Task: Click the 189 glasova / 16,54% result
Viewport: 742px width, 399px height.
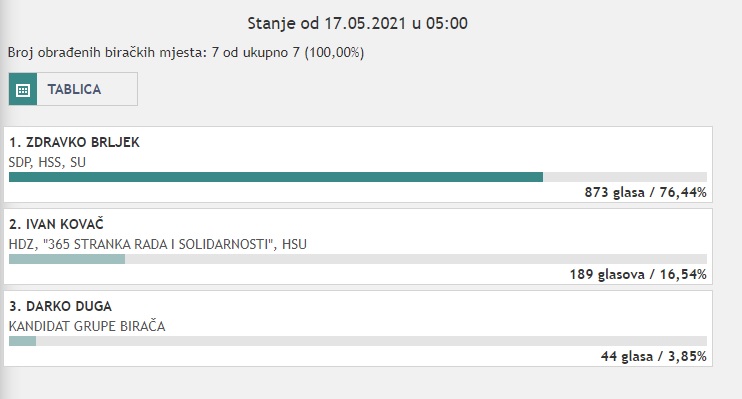Action: (638, 274)
